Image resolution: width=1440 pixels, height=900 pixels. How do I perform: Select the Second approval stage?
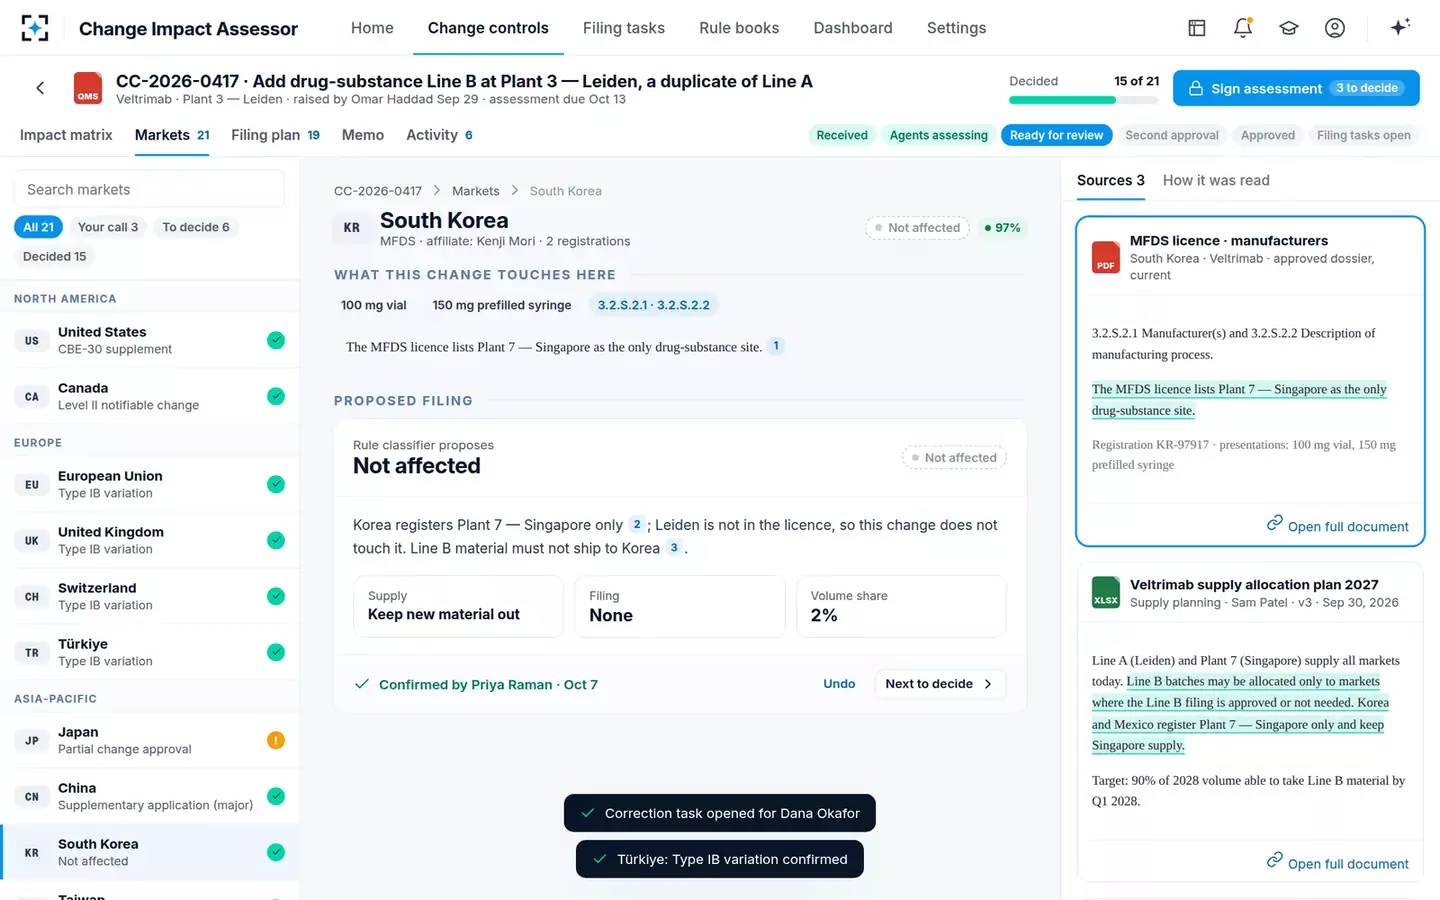click(1172, 135)
